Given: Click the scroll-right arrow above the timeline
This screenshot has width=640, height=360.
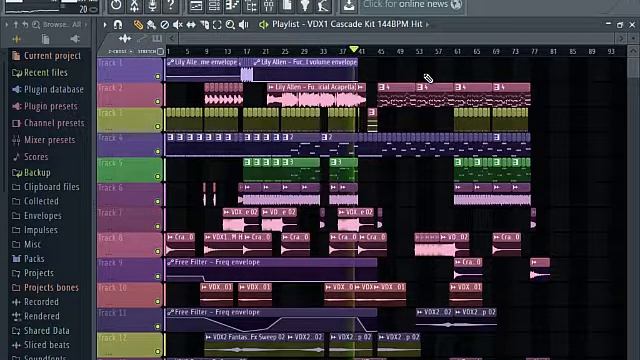Looking at the screenshot, I should (621, 39).
